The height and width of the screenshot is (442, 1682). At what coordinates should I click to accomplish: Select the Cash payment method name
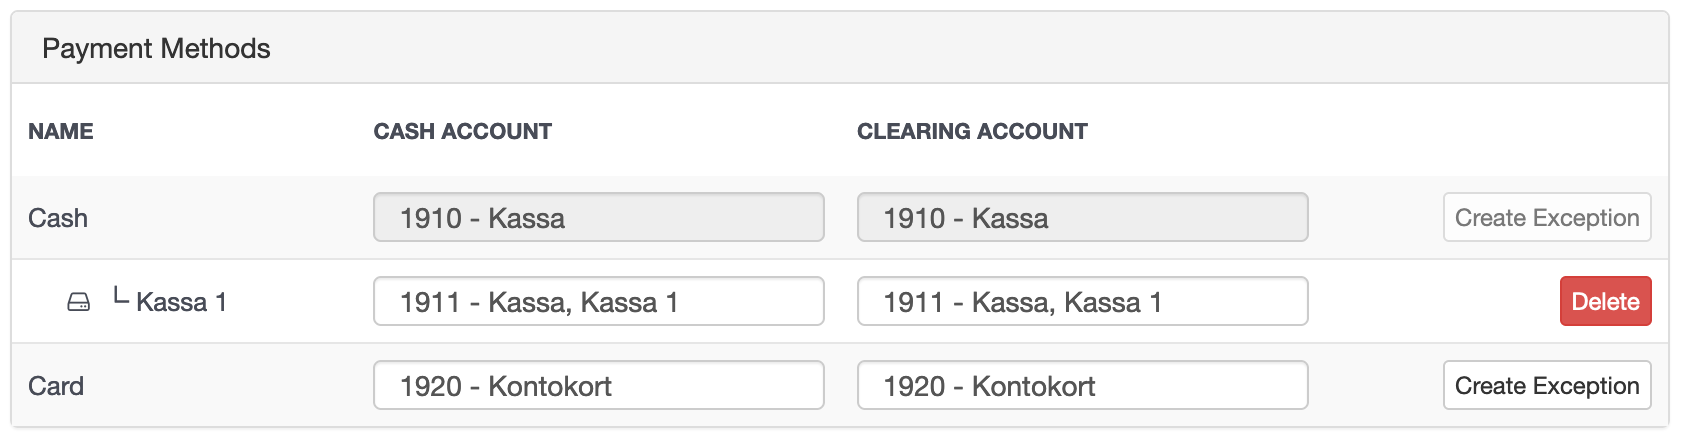click(x=58, y=218)
